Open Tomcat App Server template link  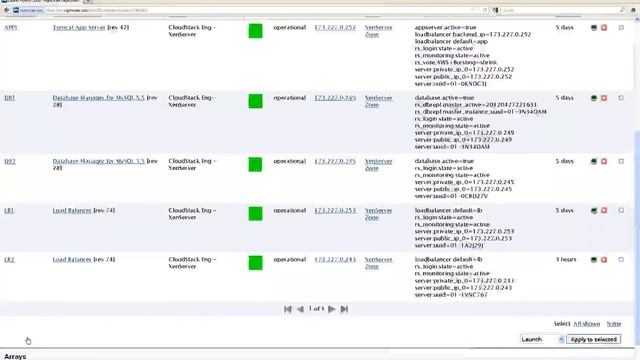point(79,27)
